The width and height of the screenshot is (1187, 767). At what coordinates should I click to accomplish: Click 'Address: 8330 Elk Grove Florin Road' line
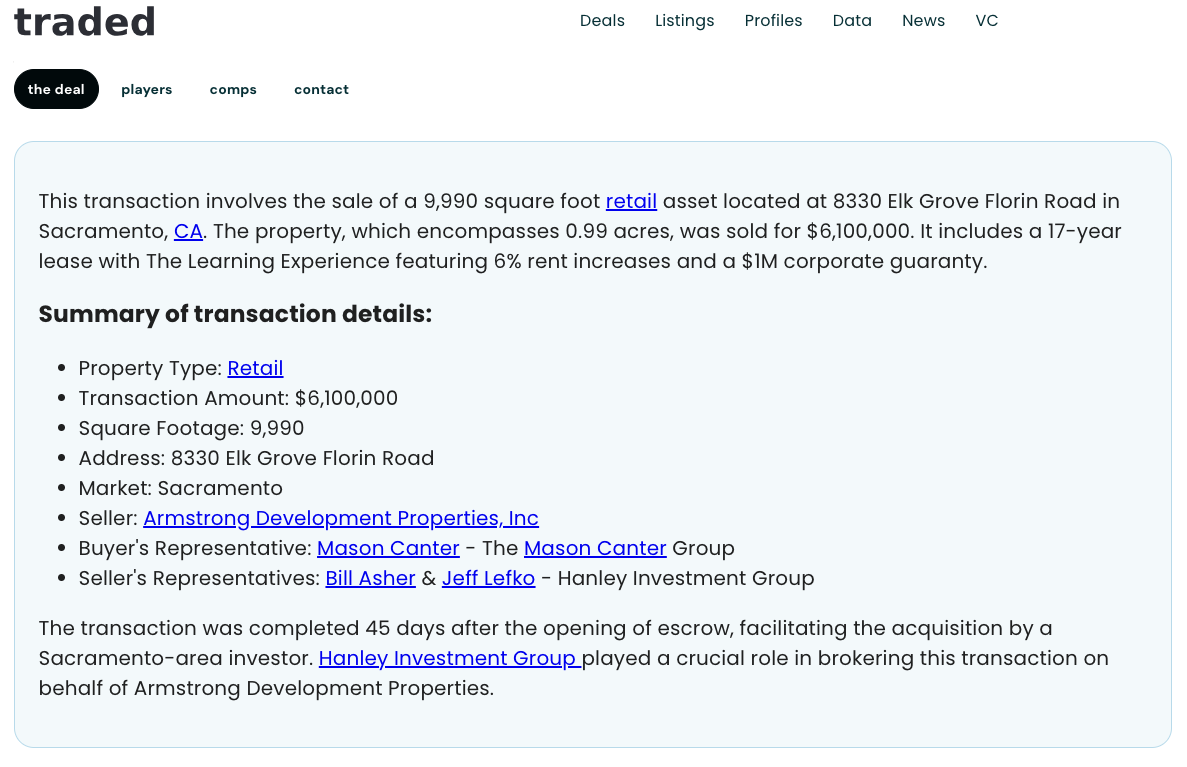click(256, 458)
